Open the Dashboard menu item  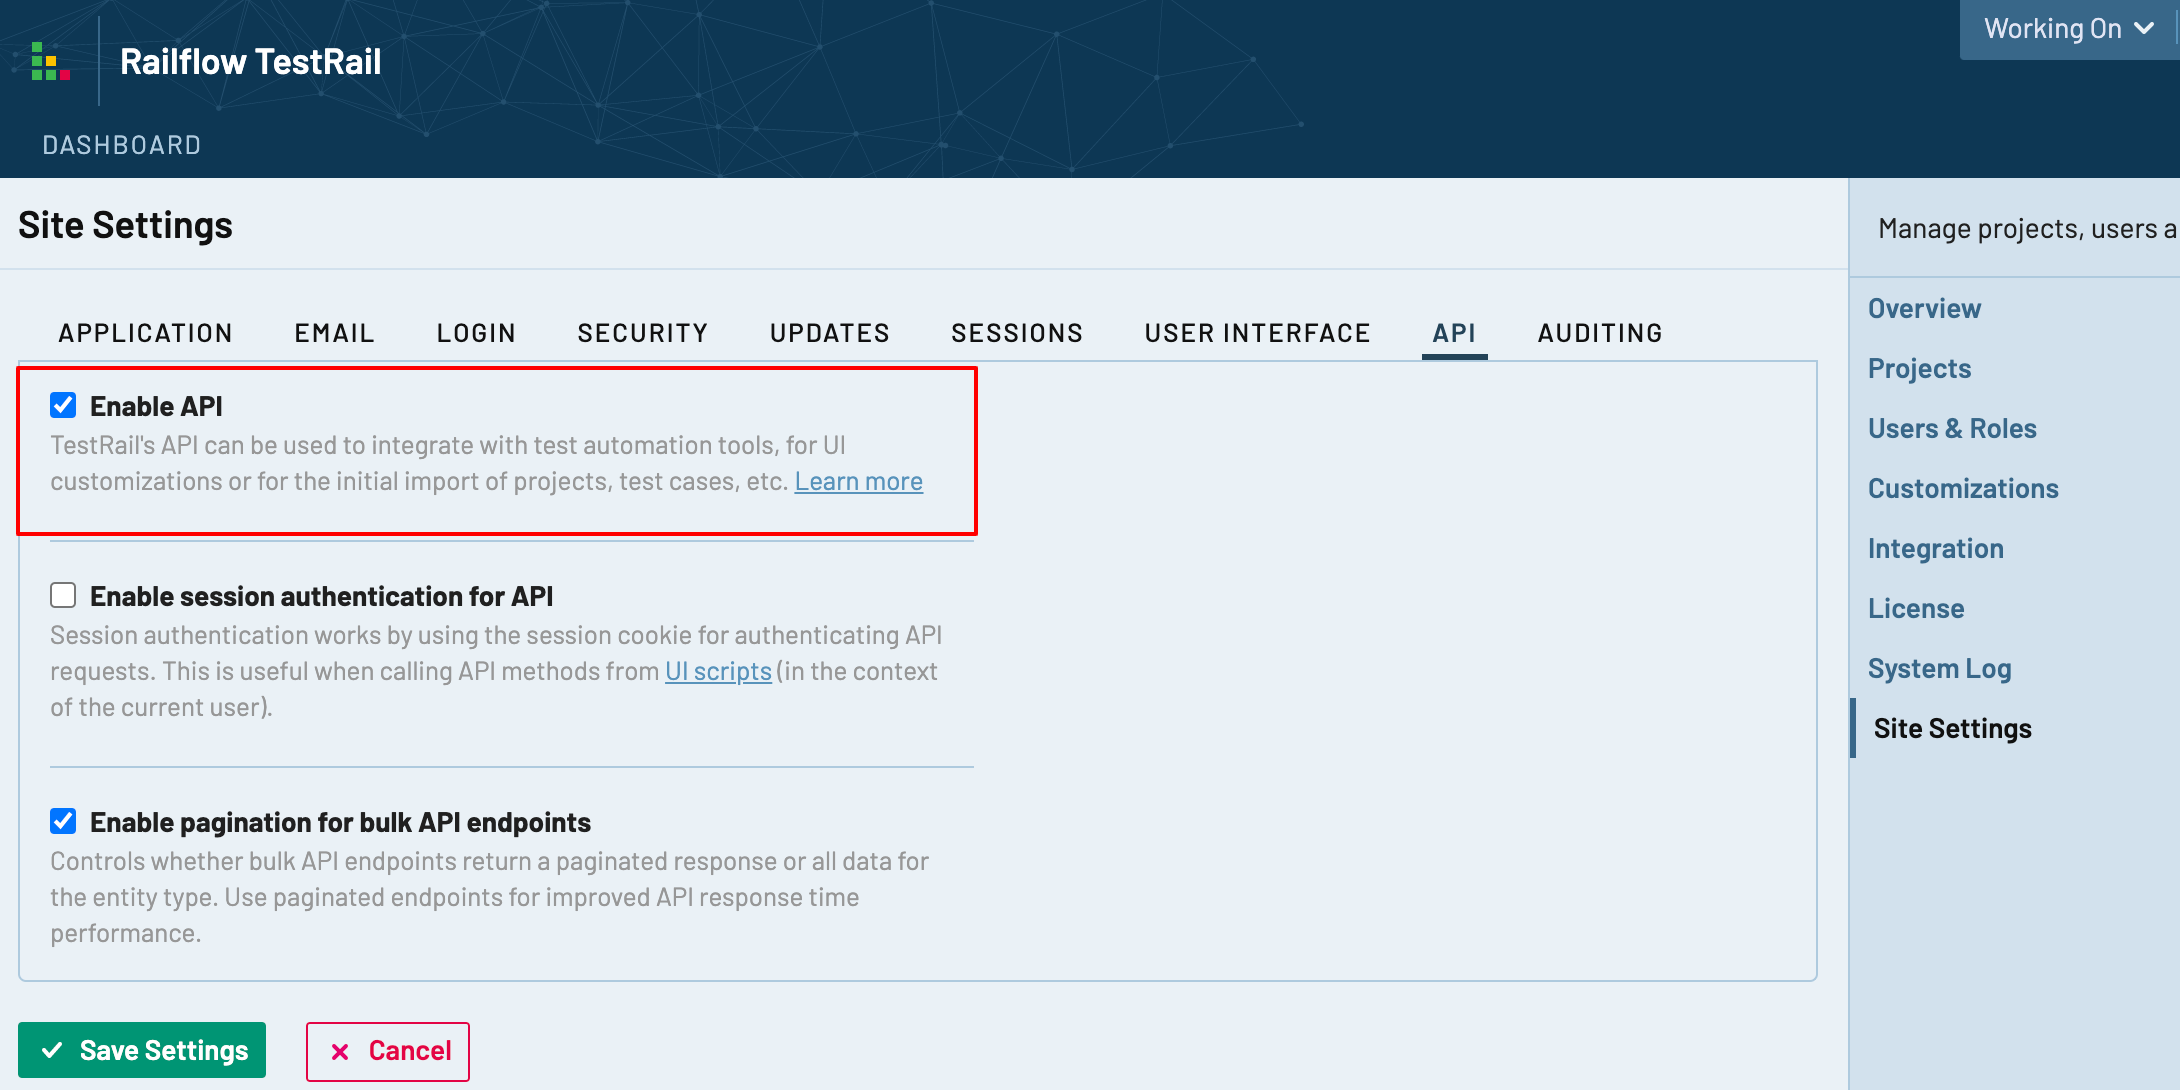click(x=122, y=145)
